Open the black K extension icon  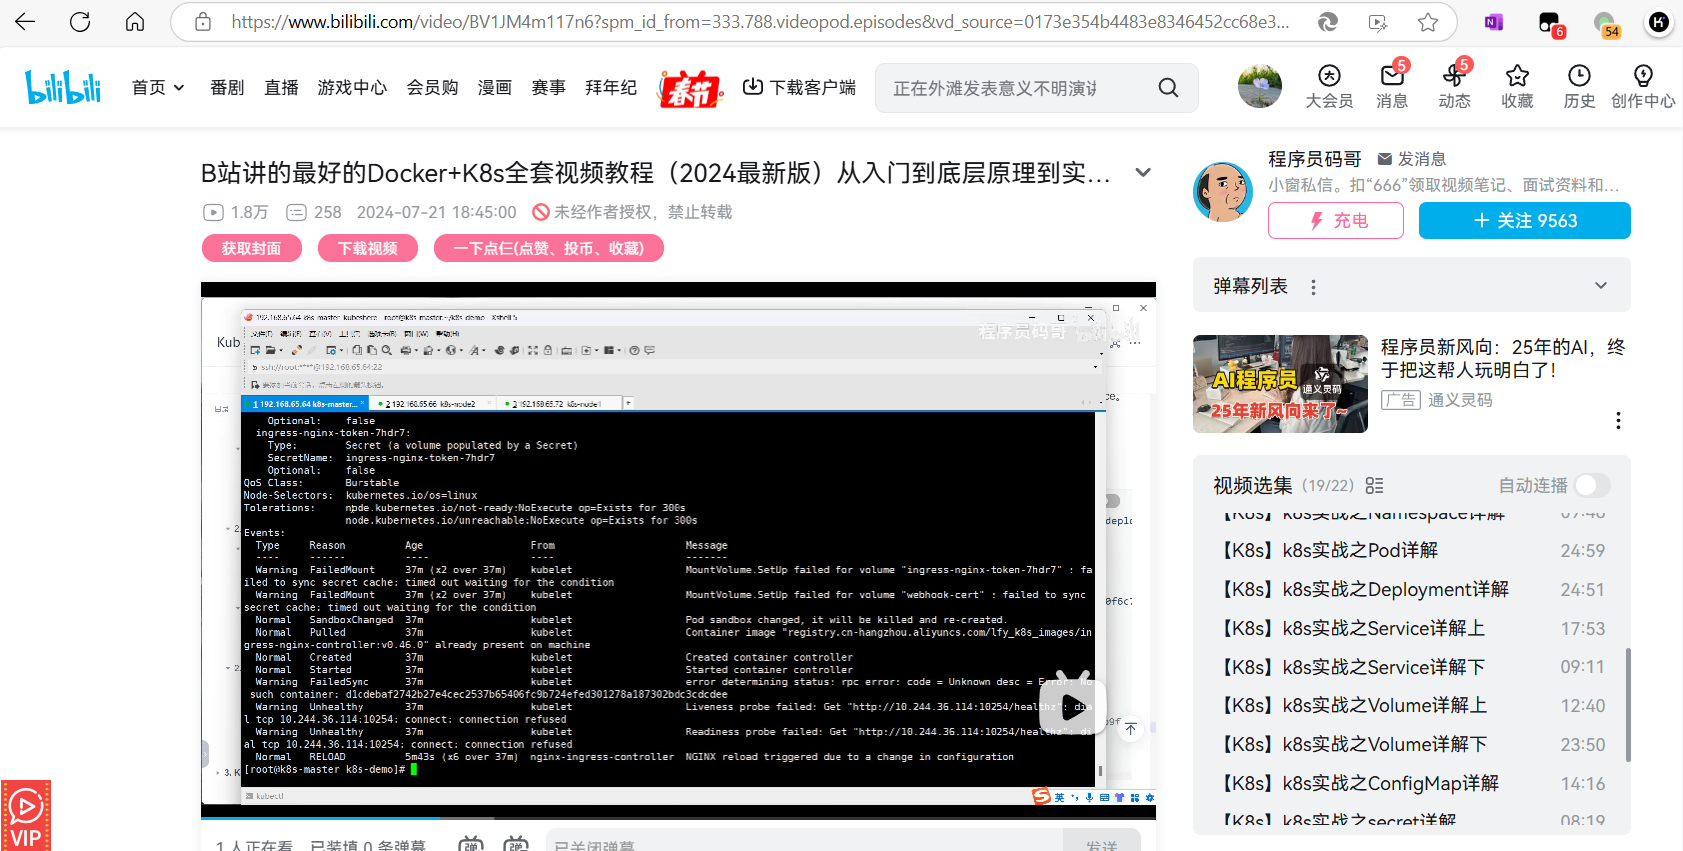[1659, 21]
